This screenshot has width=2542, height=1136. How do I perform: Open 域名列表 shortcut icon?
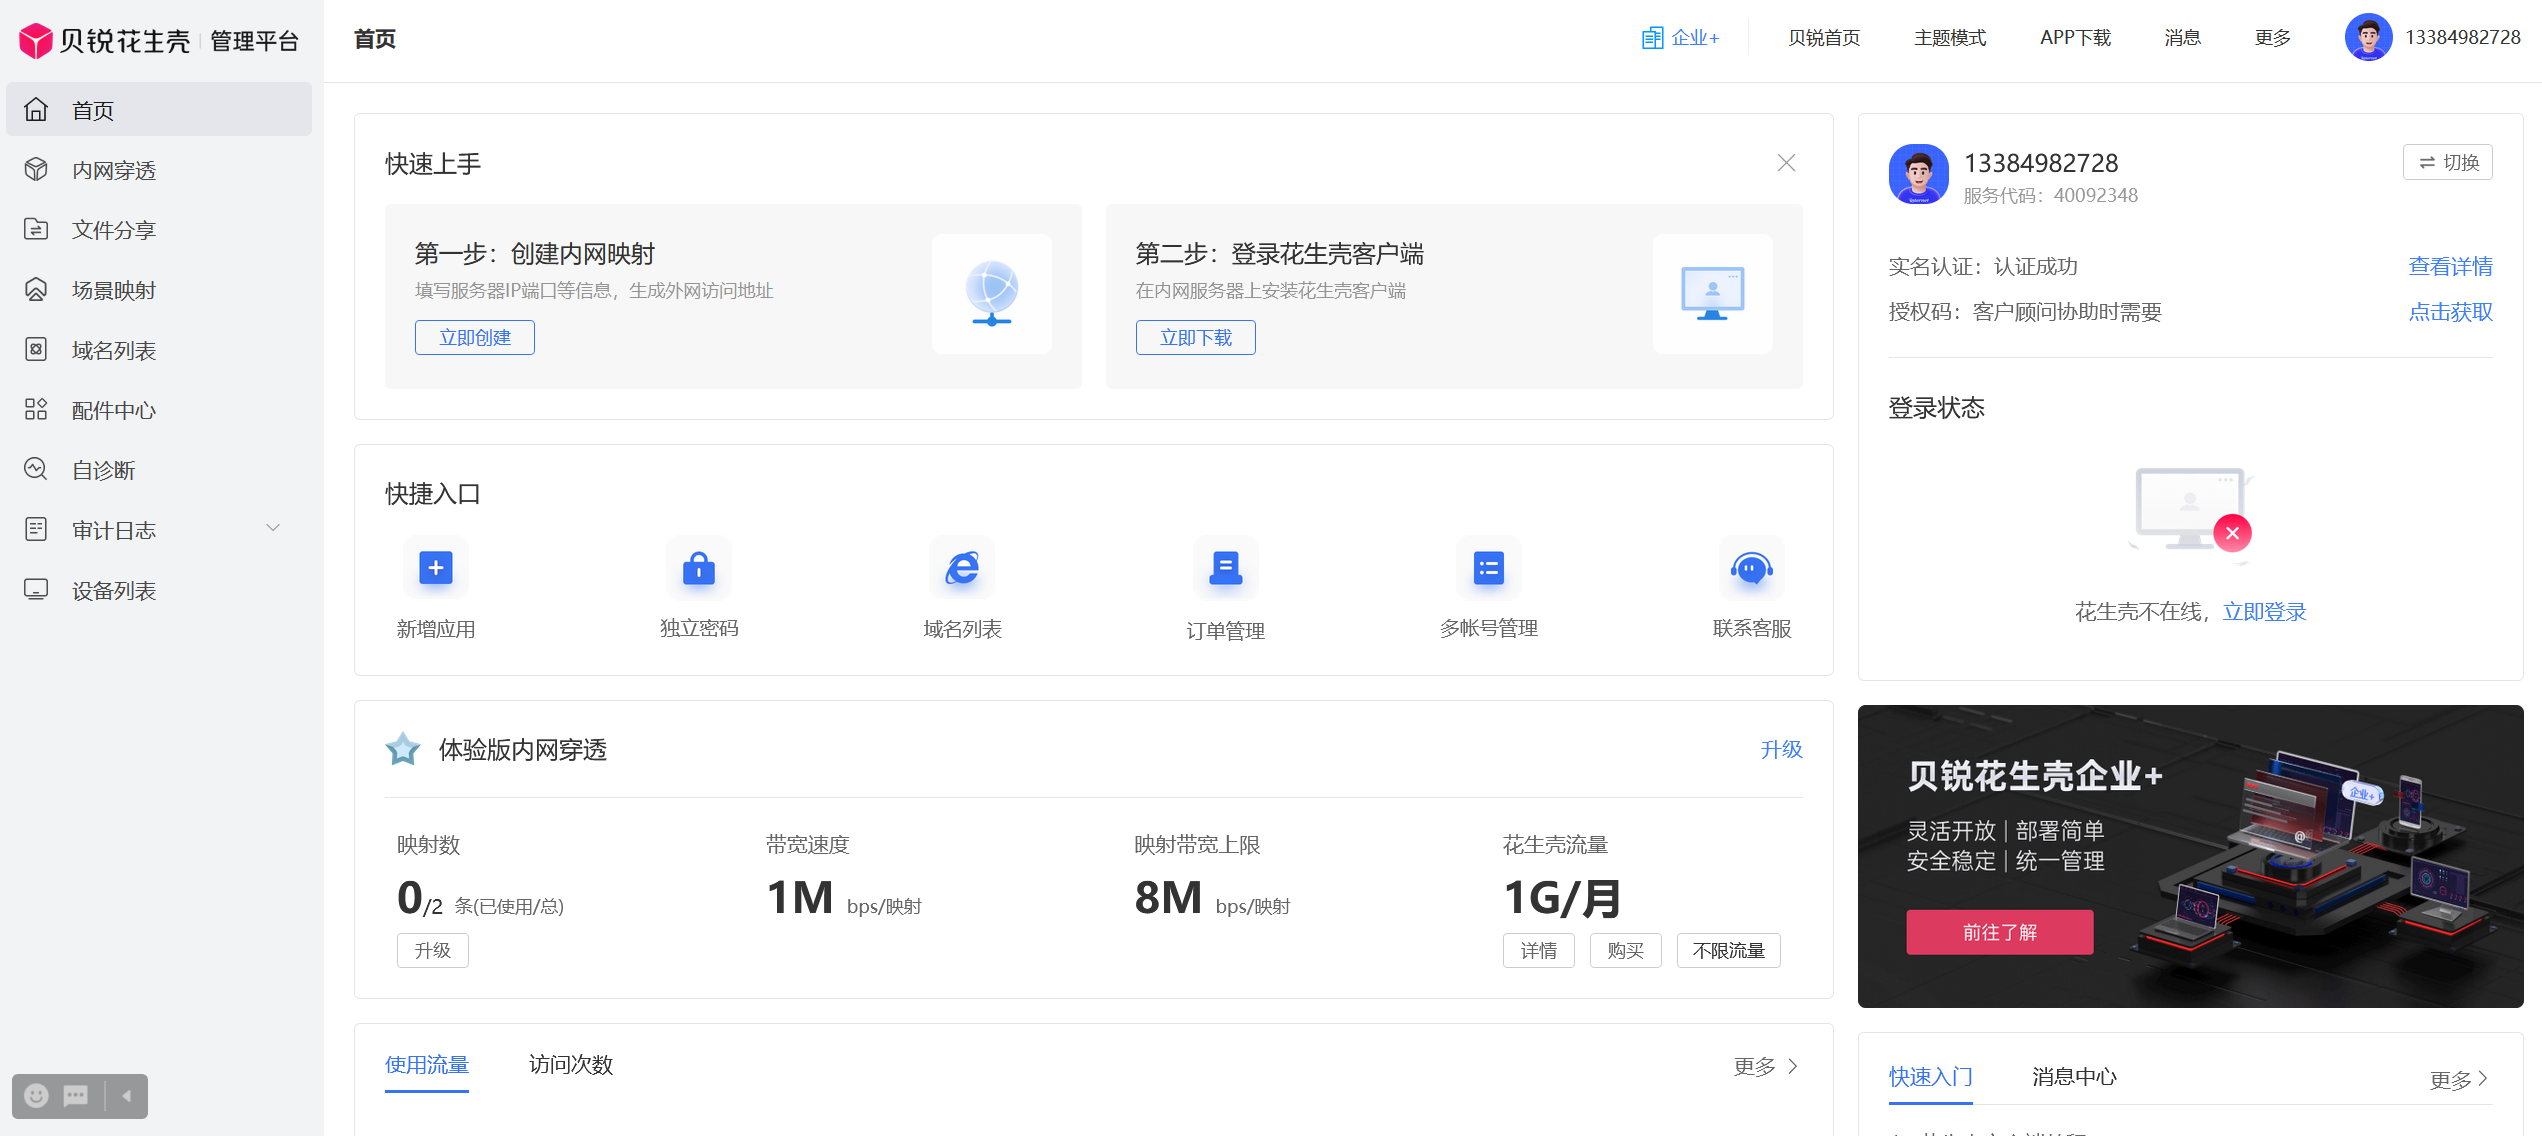click(x=962, y=568)
